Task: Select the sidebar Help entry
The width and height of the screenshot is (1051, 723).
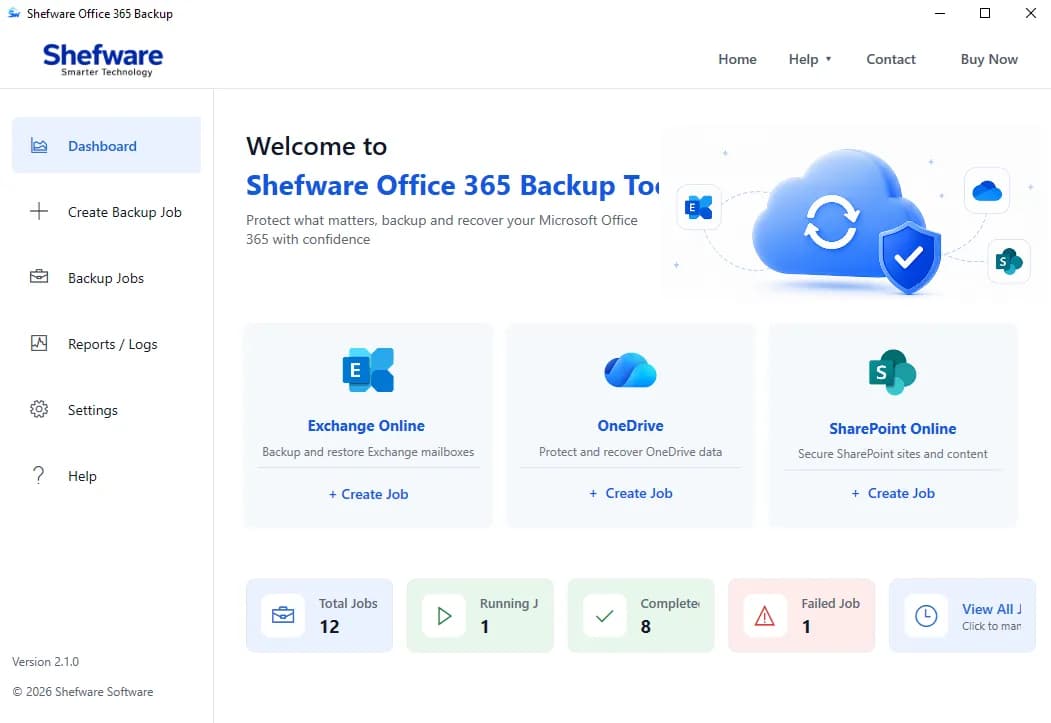Action: pos(107,476)
